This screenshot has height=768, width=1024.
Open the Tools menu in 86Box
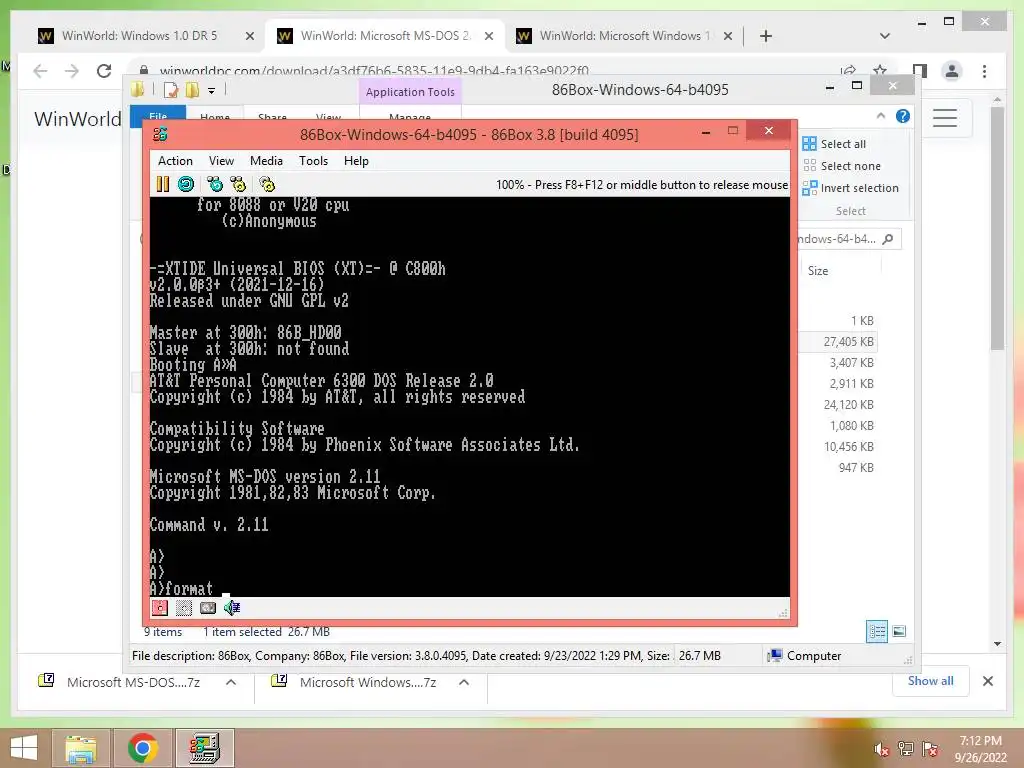pyautogui.click(x=313, y=161)
